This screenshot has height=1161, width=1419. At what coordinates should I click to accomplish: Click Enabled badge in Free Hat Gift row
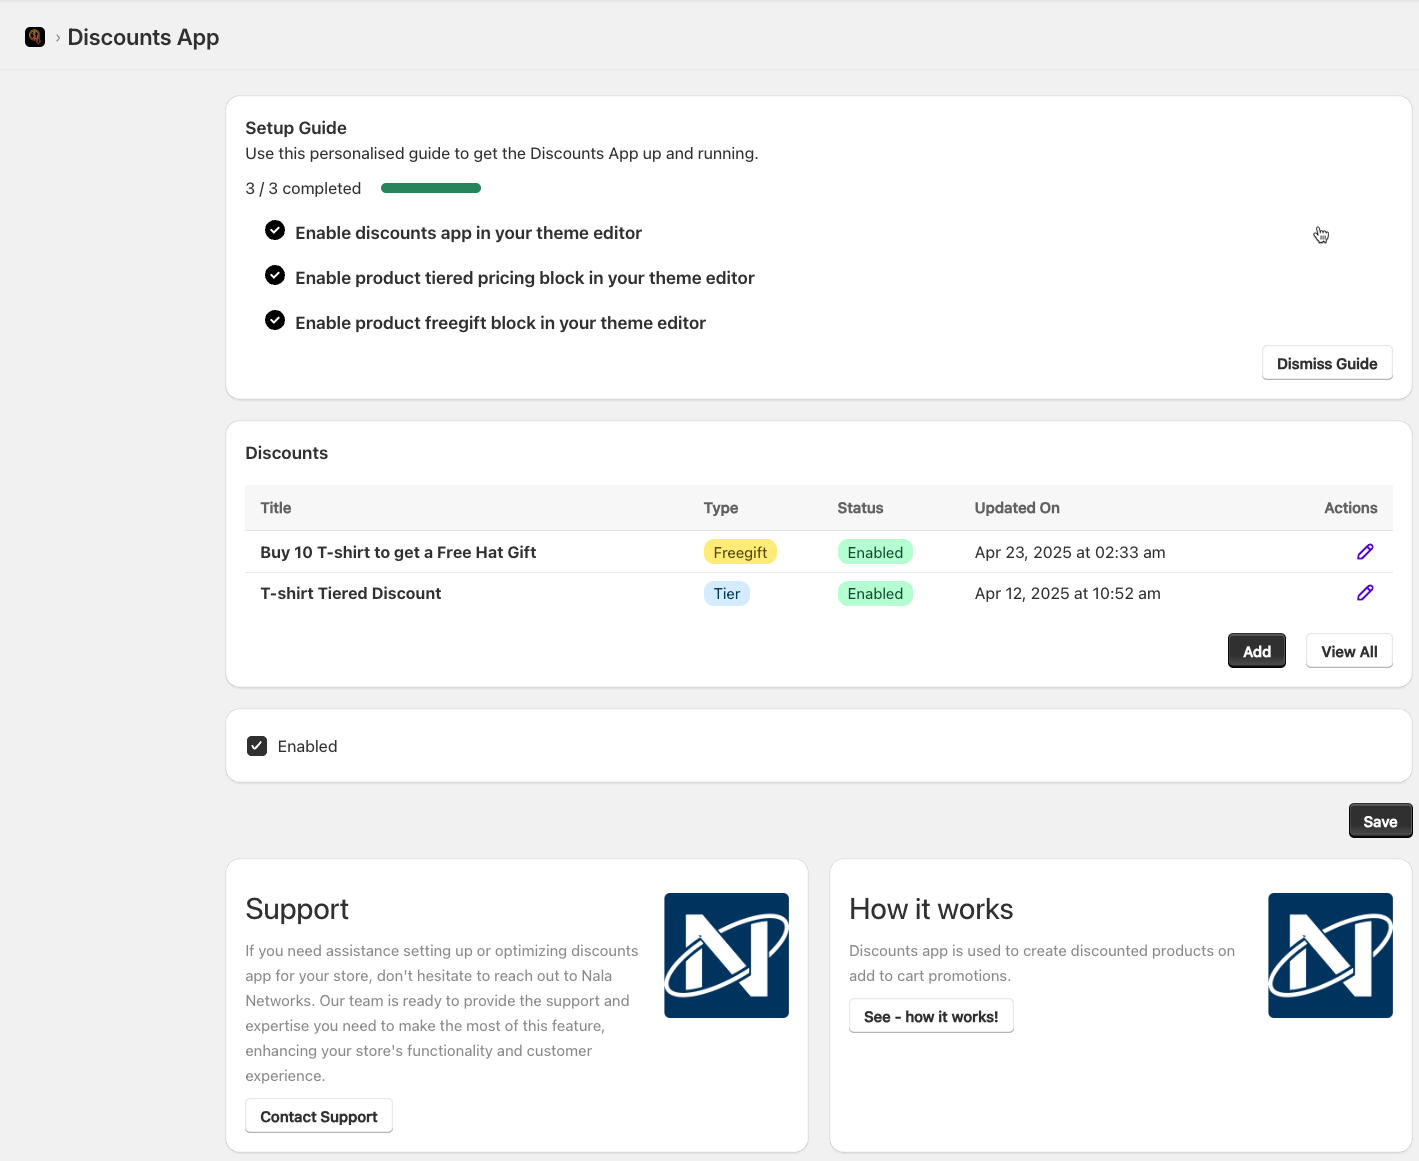875,552
